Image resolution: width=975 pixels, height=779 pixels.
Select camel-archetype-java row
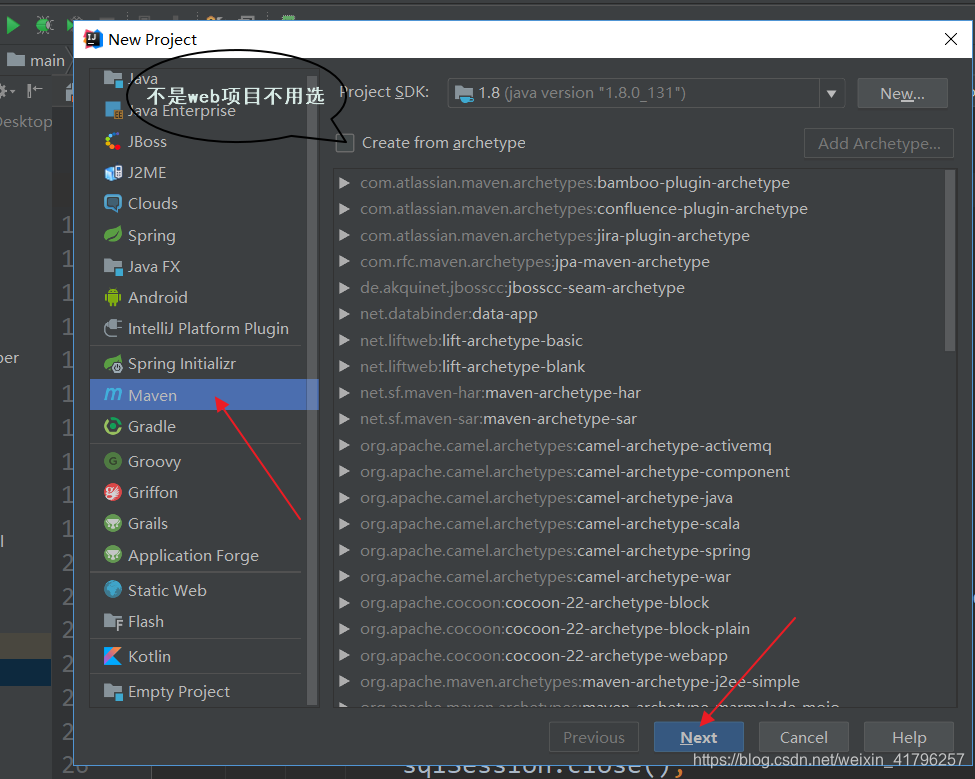click(x=639, y=498)
